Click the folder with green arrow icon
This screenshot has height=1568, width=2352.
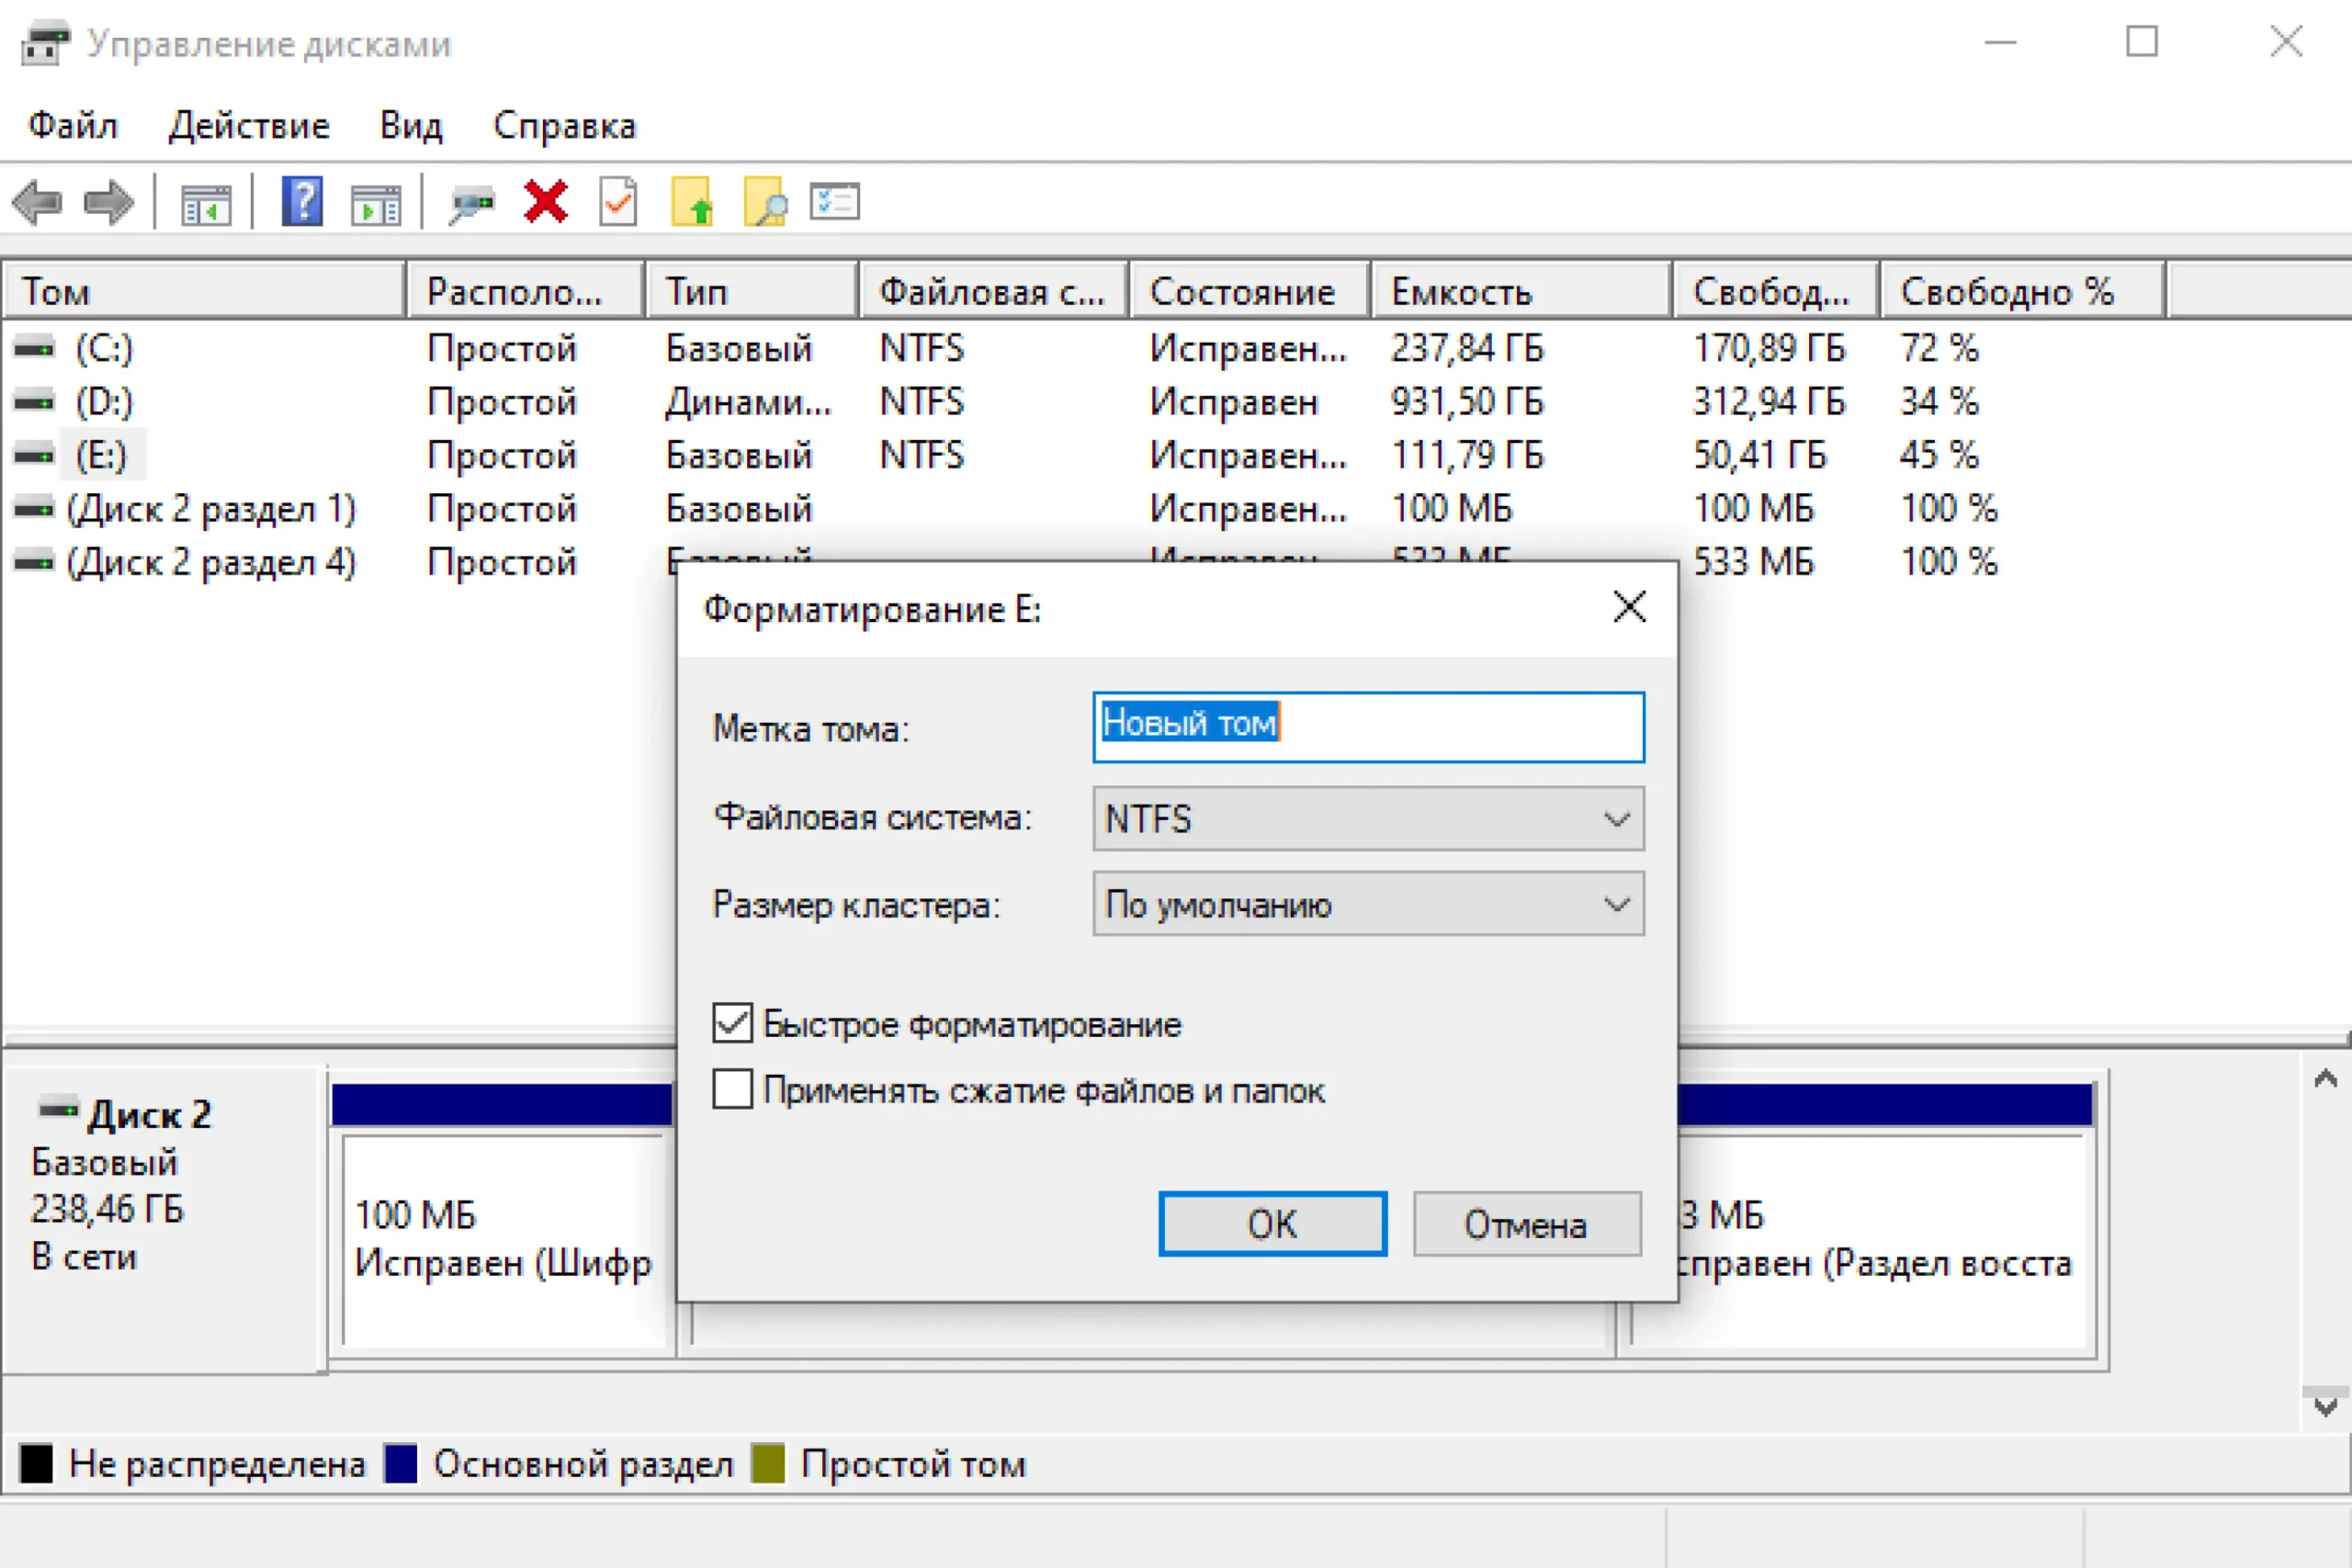point(692,202)
